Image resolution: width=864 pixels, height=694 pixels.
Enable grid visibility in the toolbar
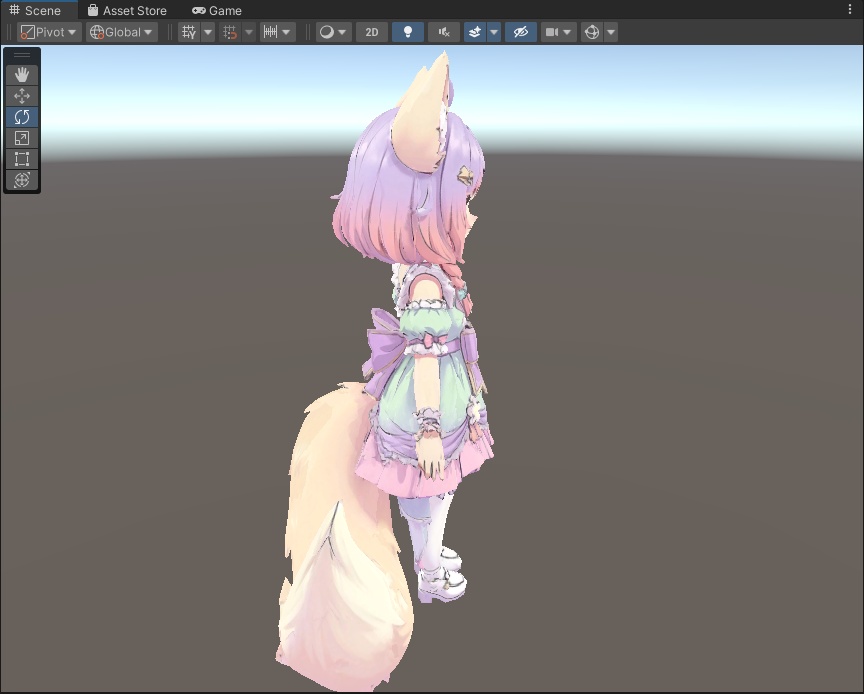(x=188, y=31)
